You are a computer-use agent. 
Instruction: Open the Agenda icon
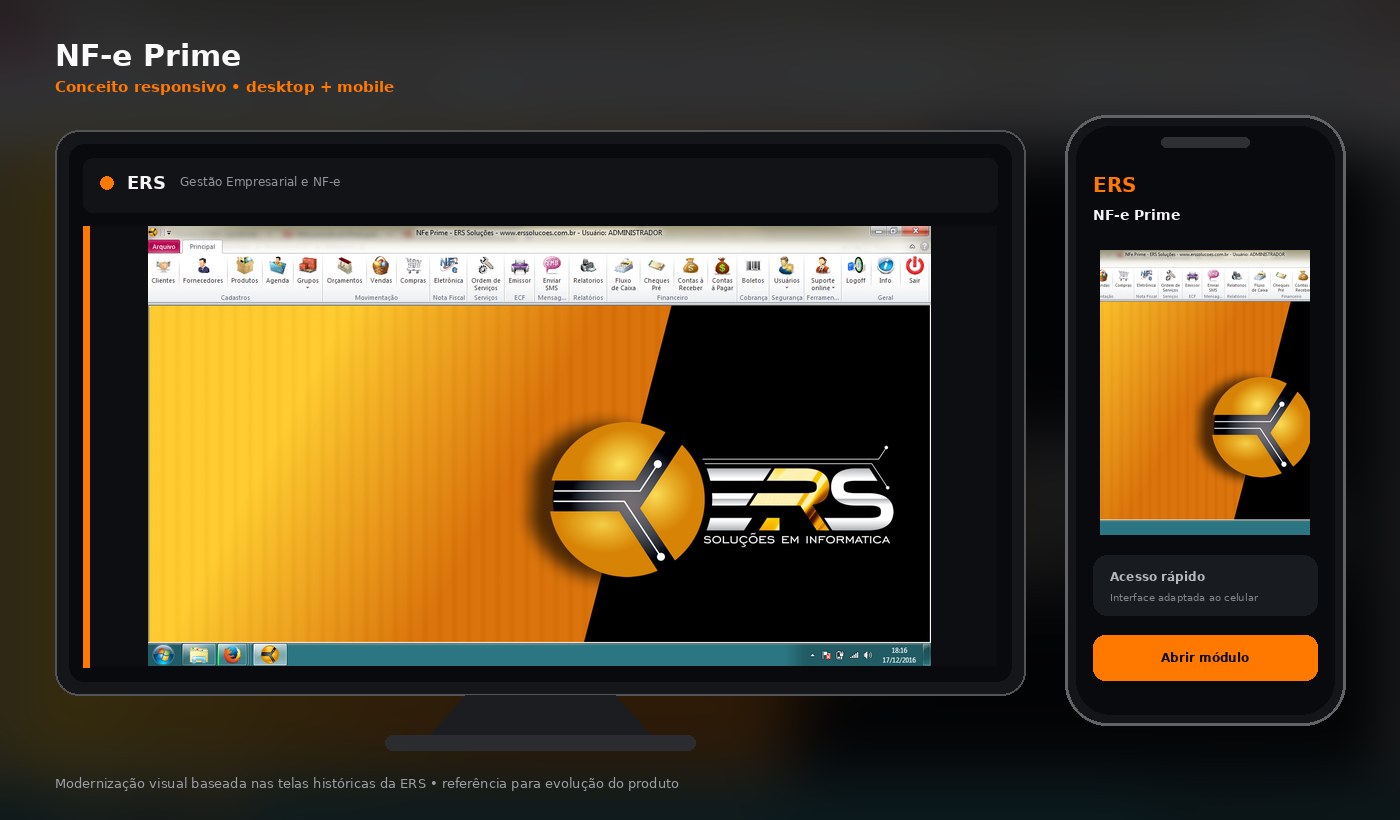[277, 271]
